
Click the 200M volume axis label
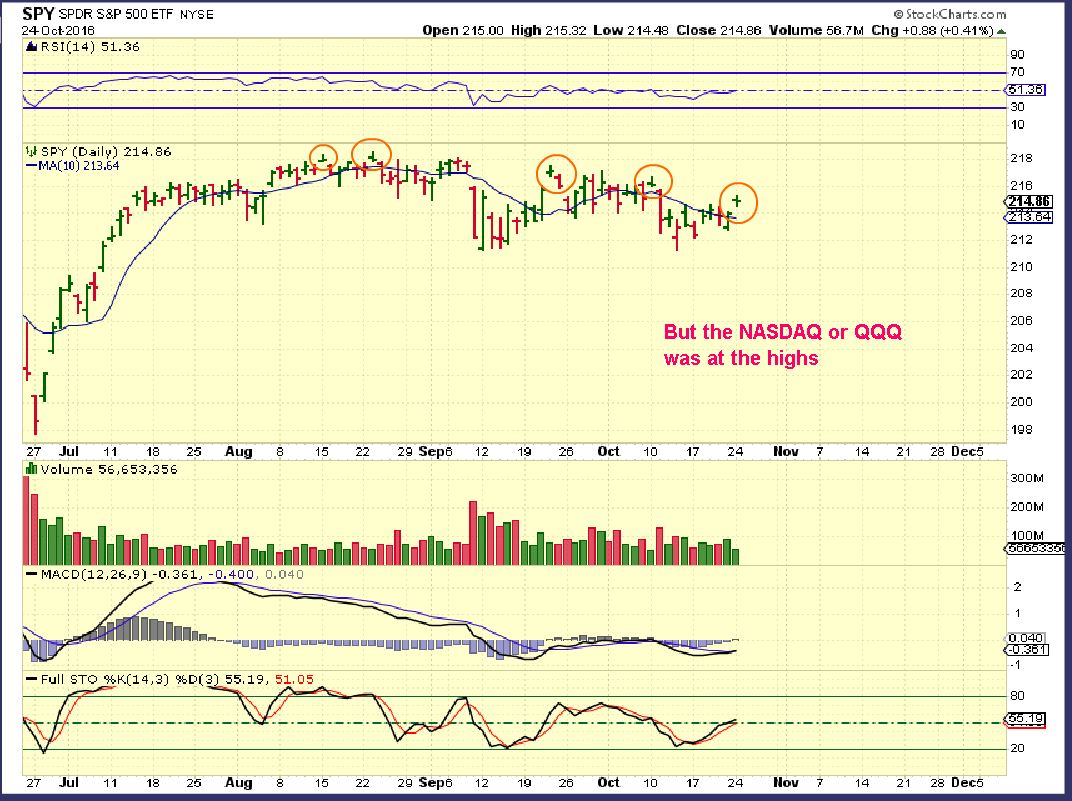pyautogui.click(x=1027, y=506)
